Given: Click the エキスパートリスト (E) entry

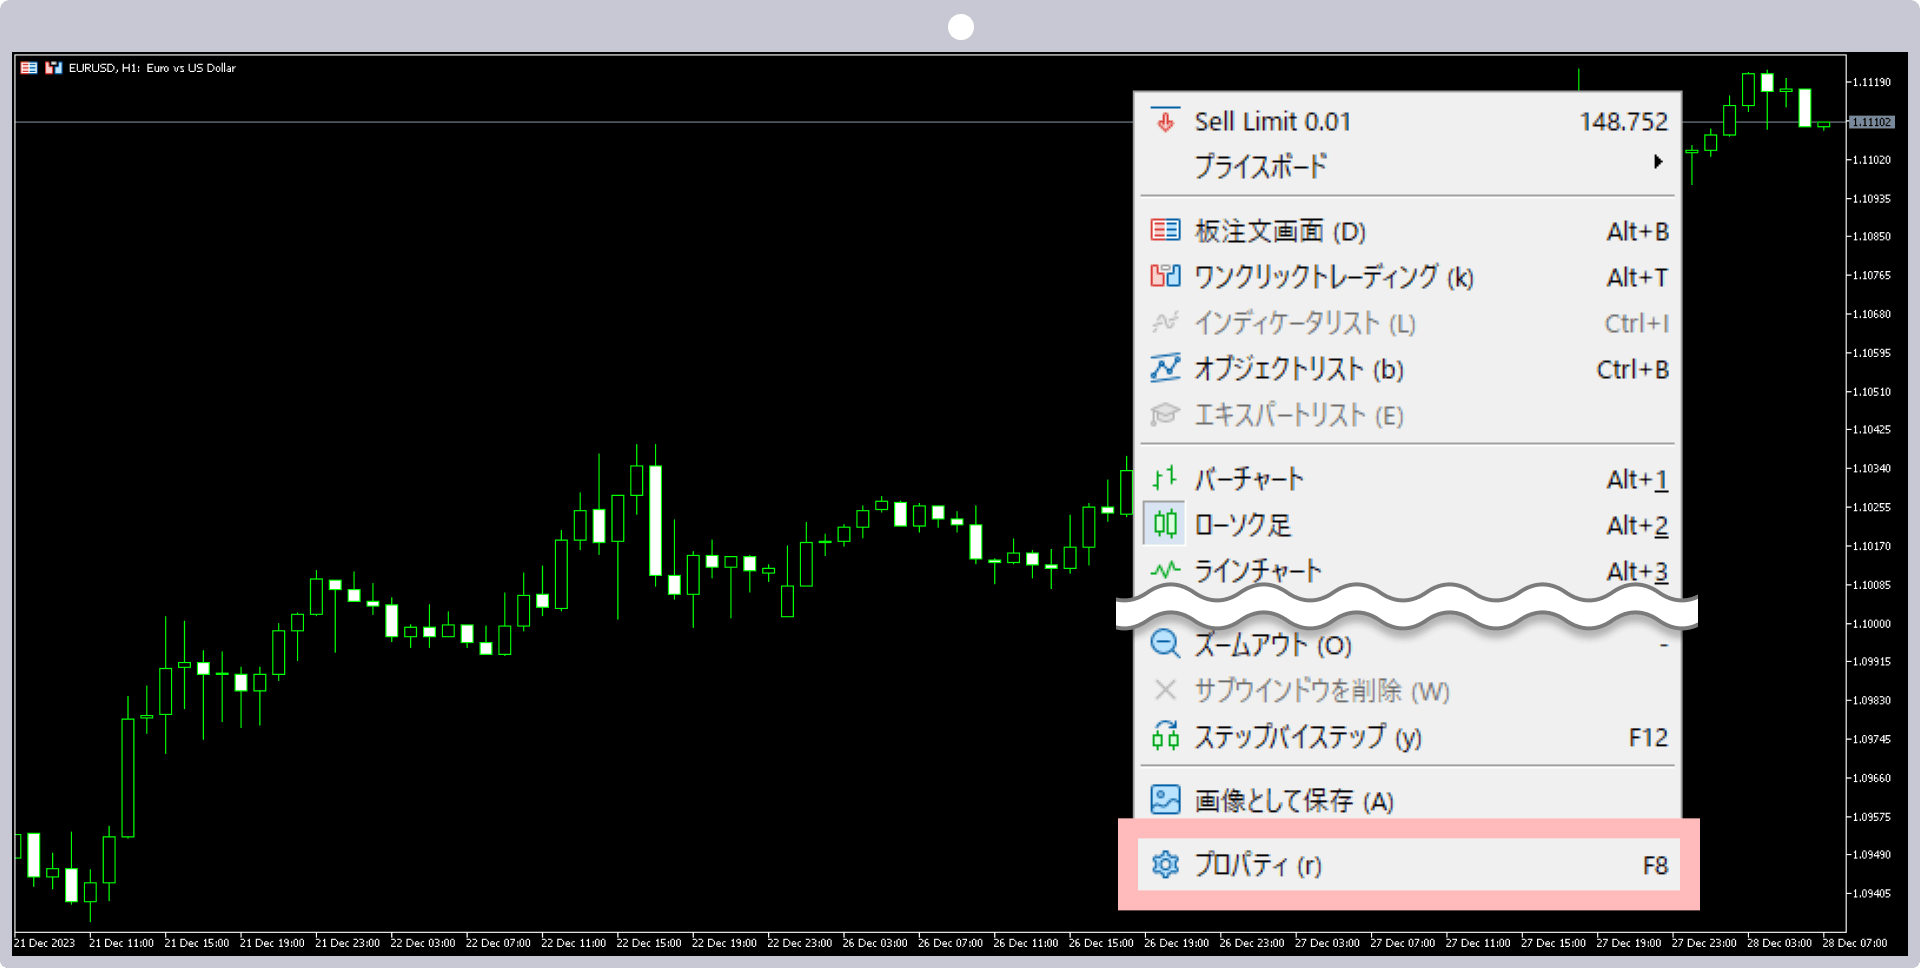Looking at the screenshot, I should 1408,415.
